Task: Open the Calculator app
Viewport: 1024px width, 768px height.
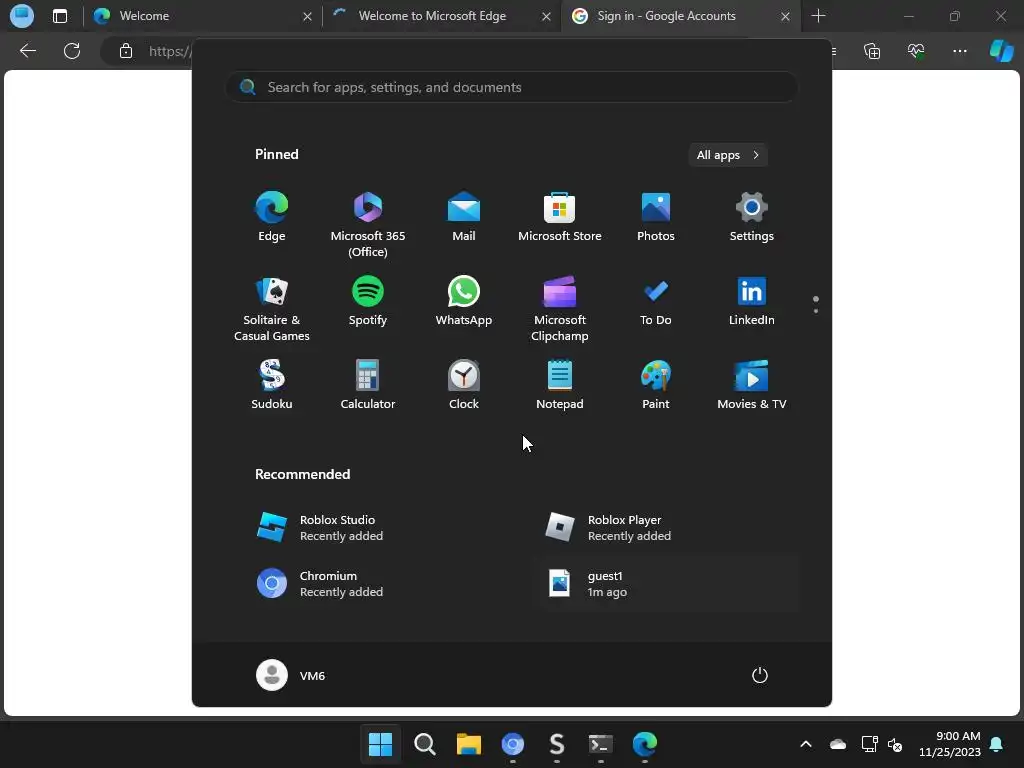Action: point(368,385)
